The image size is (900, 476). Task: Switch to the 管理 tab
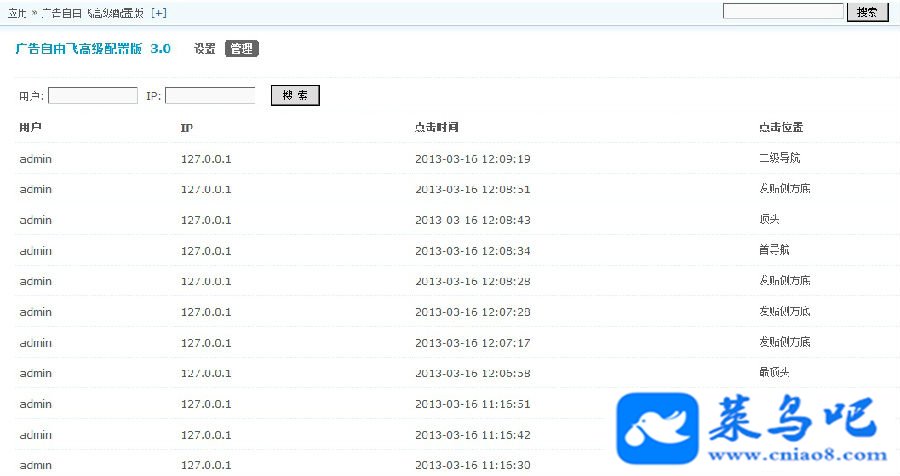coord(242,49)
